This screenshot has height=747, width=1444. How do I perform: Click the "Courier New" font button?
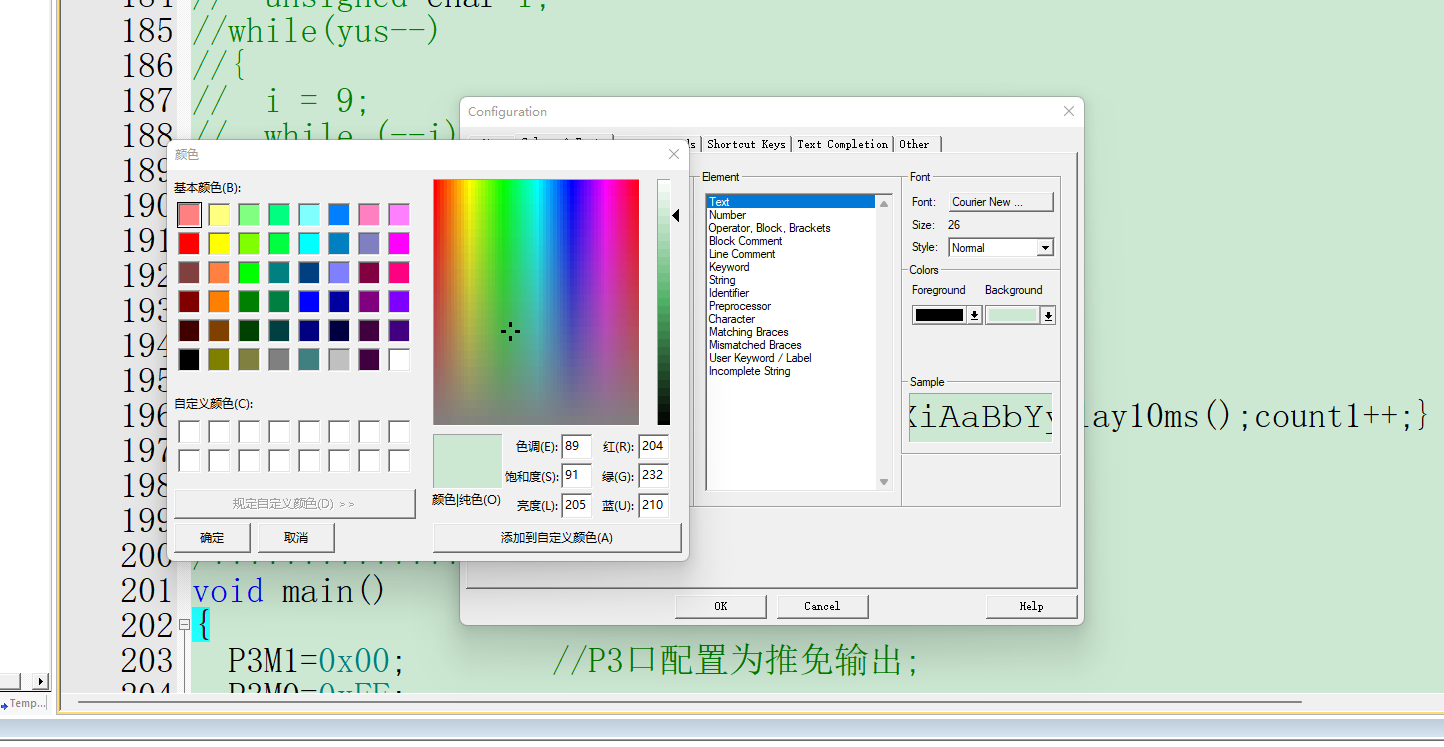[x=1000, y=201]
